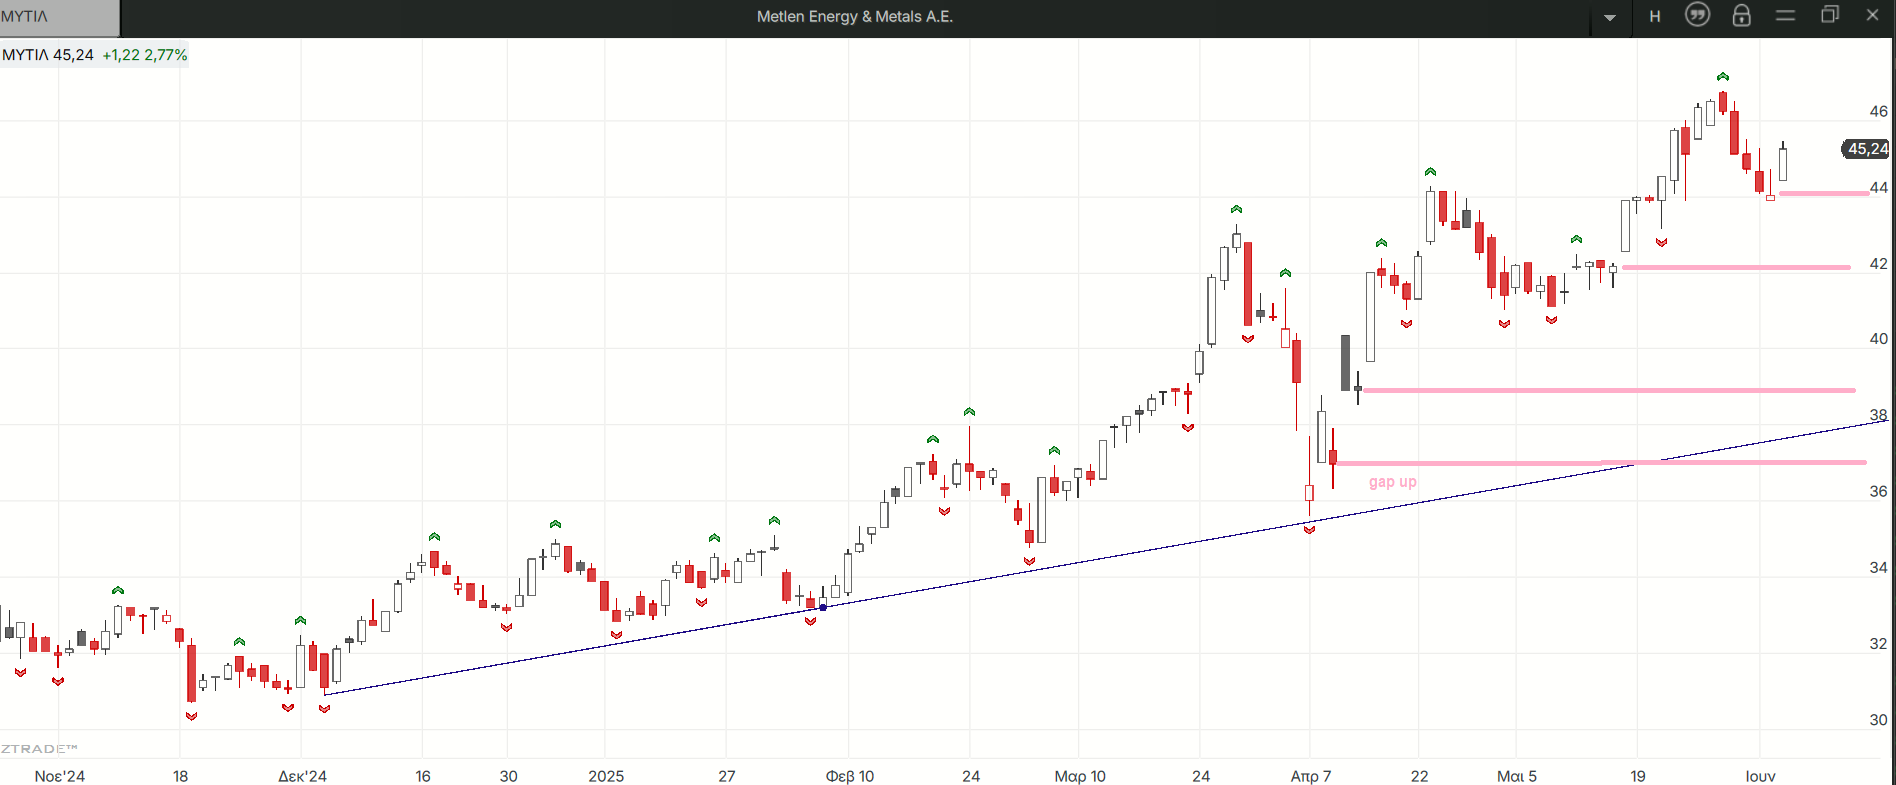This screenshot has height=785, width=1896.
Task: Select the pink horizontal line near 42
Action: point(1736,267)
